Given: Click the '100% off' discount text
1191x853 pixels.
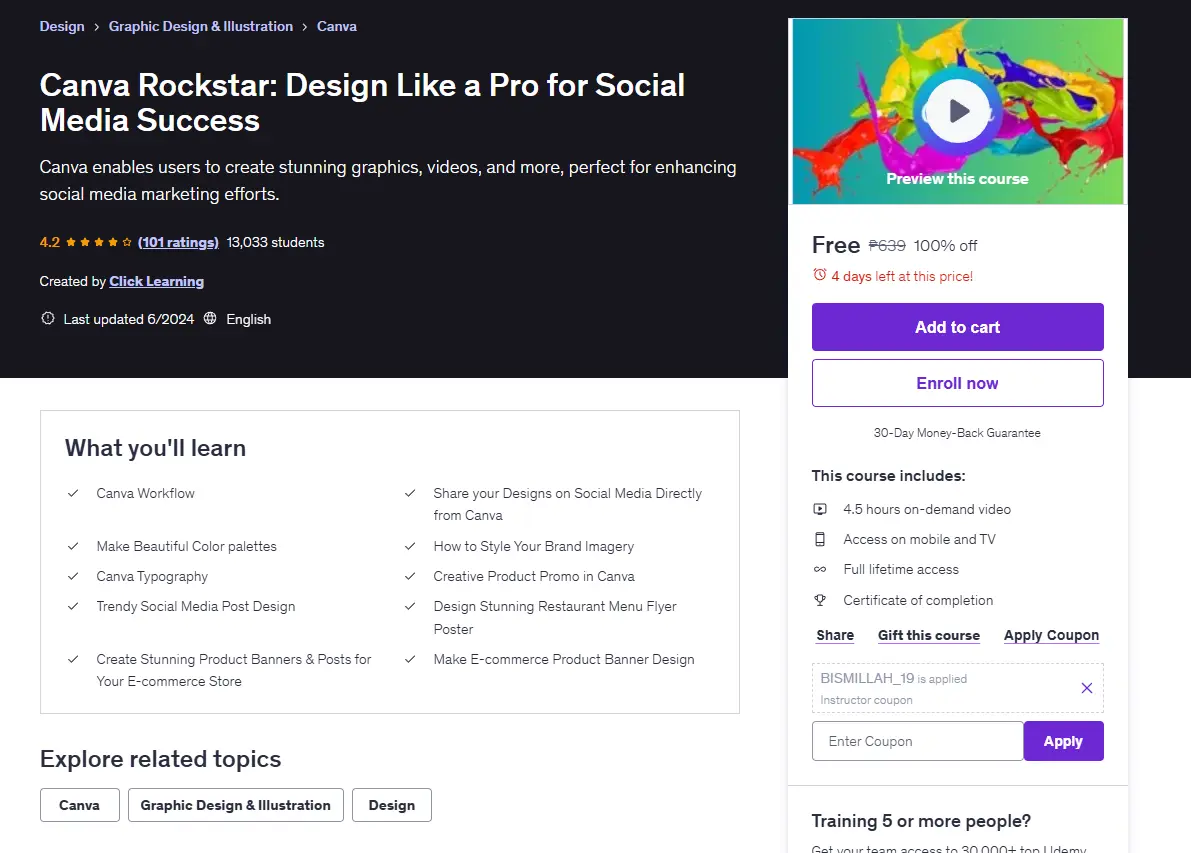Looking at the screenshot, I should click(x=945, y=246).
